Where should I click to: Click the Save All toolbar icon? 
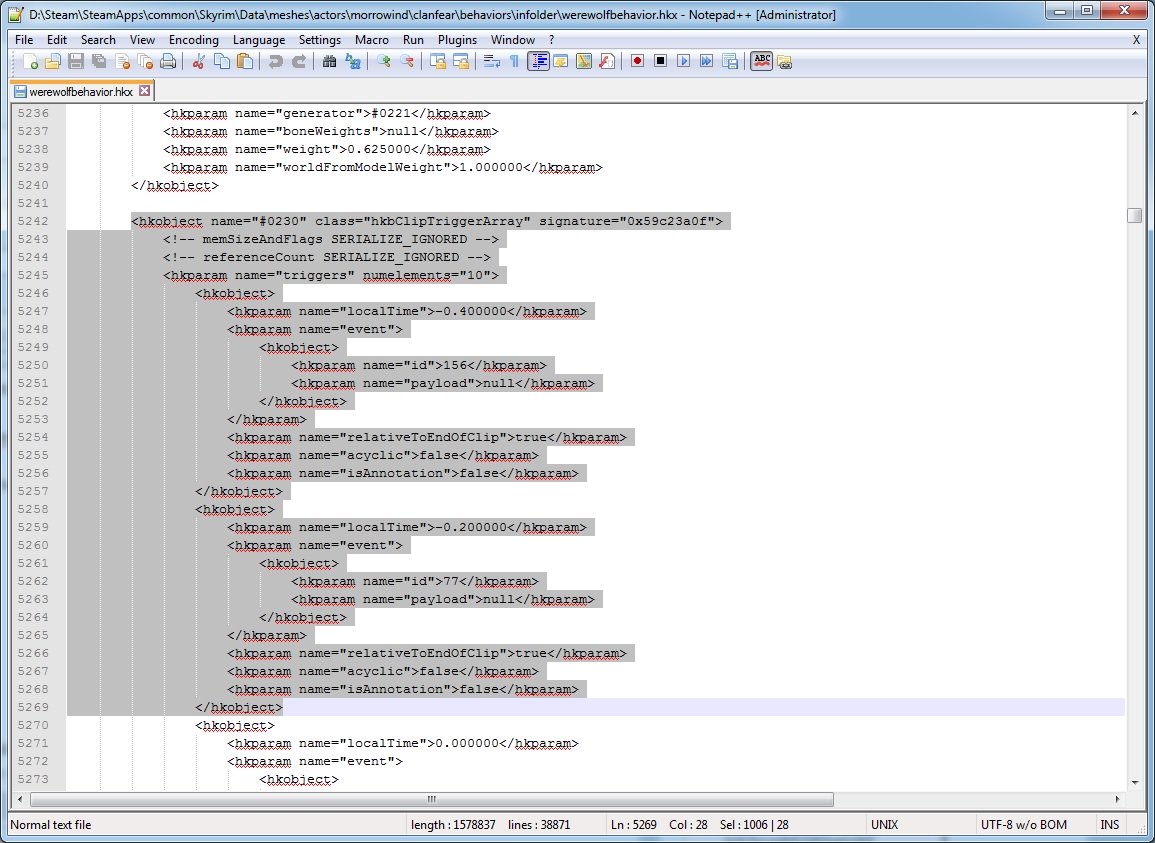[99, 62]
